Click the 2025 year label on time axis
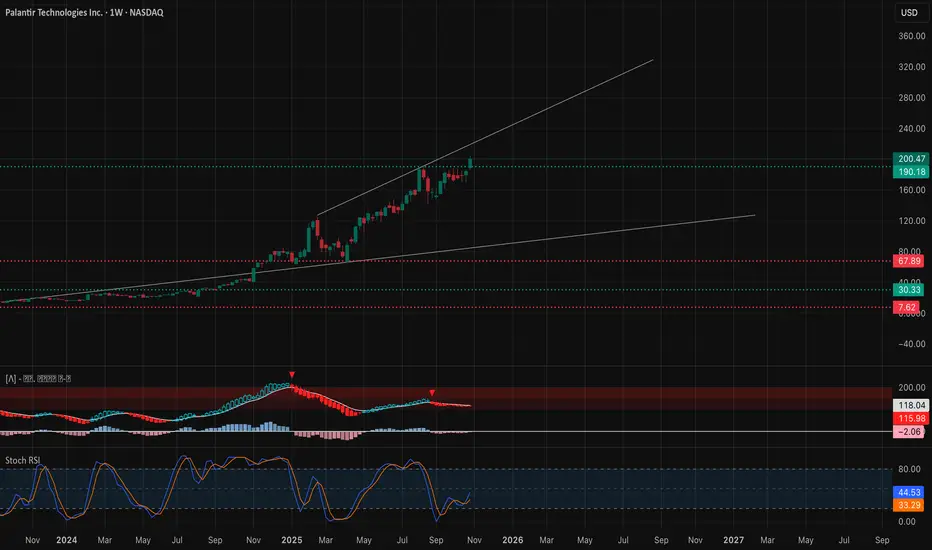The height and width of the screenshot is (550, 932). coord(292,540)
